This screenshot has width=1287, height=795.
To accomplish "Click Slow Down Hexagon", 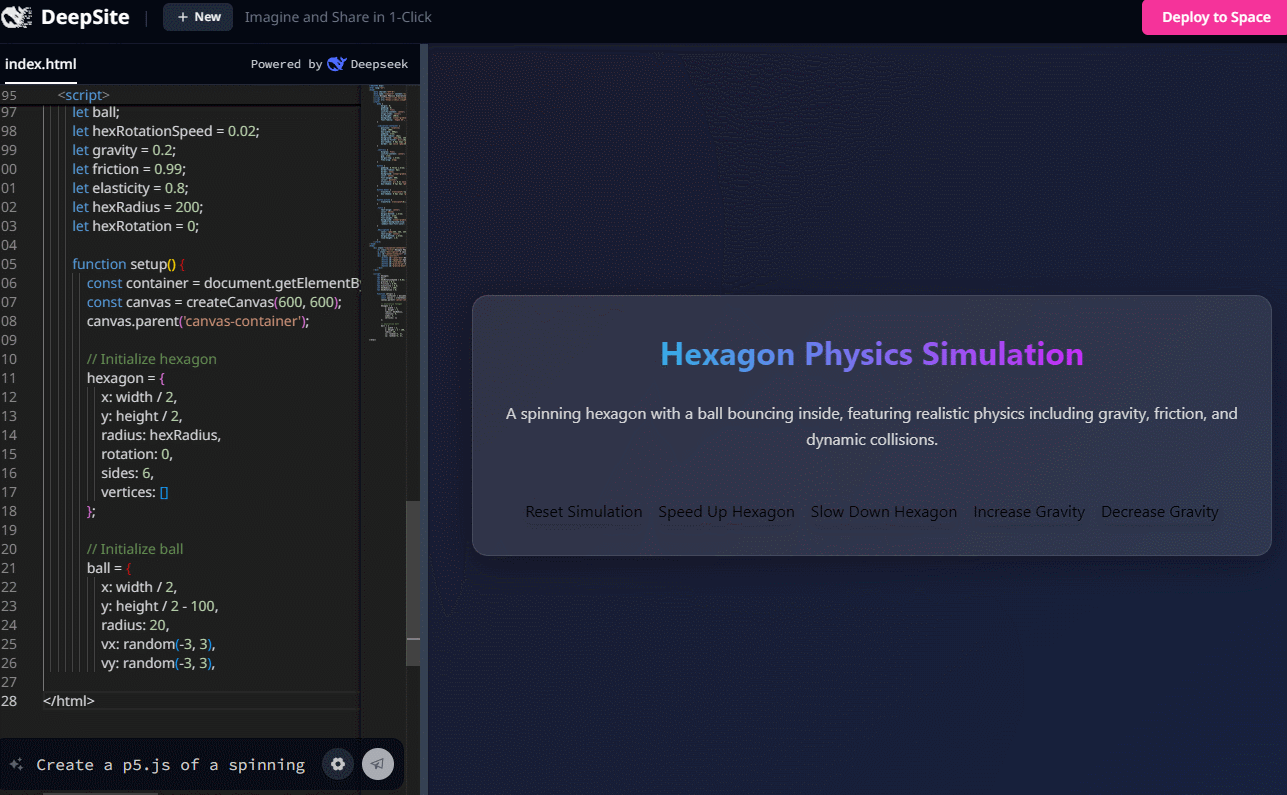I will [x=883, y=512].
